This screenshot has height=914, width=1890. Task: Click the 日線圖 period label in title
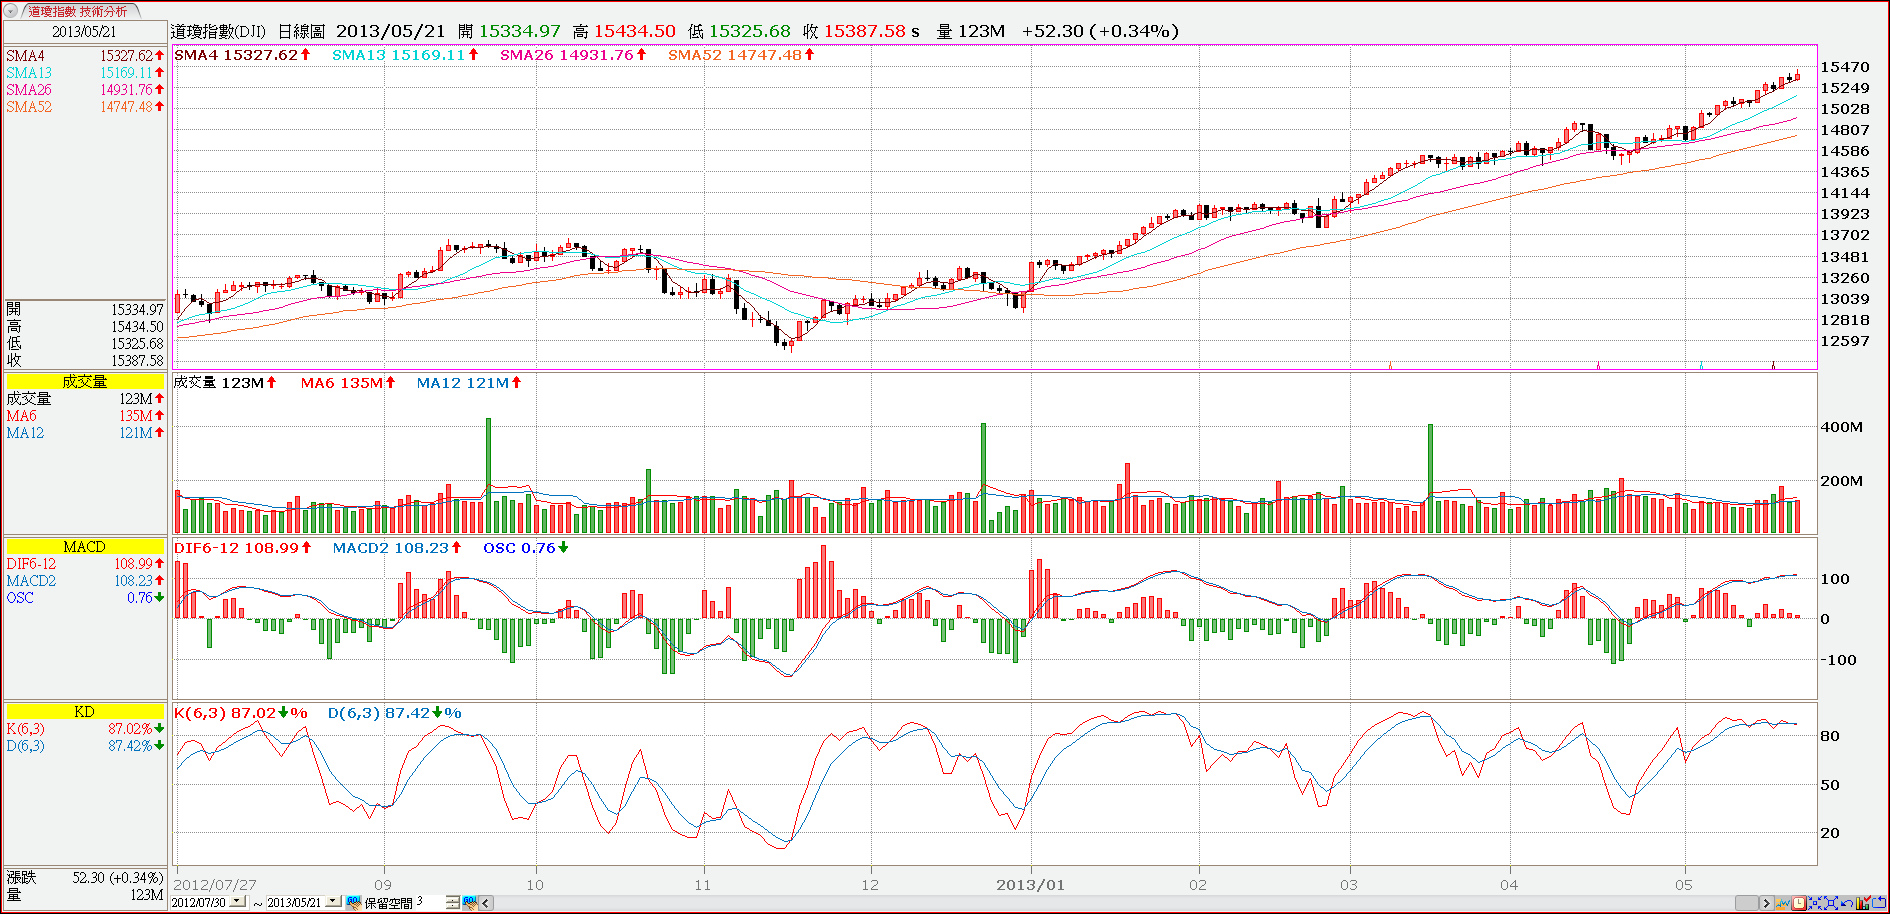[301, 32]
